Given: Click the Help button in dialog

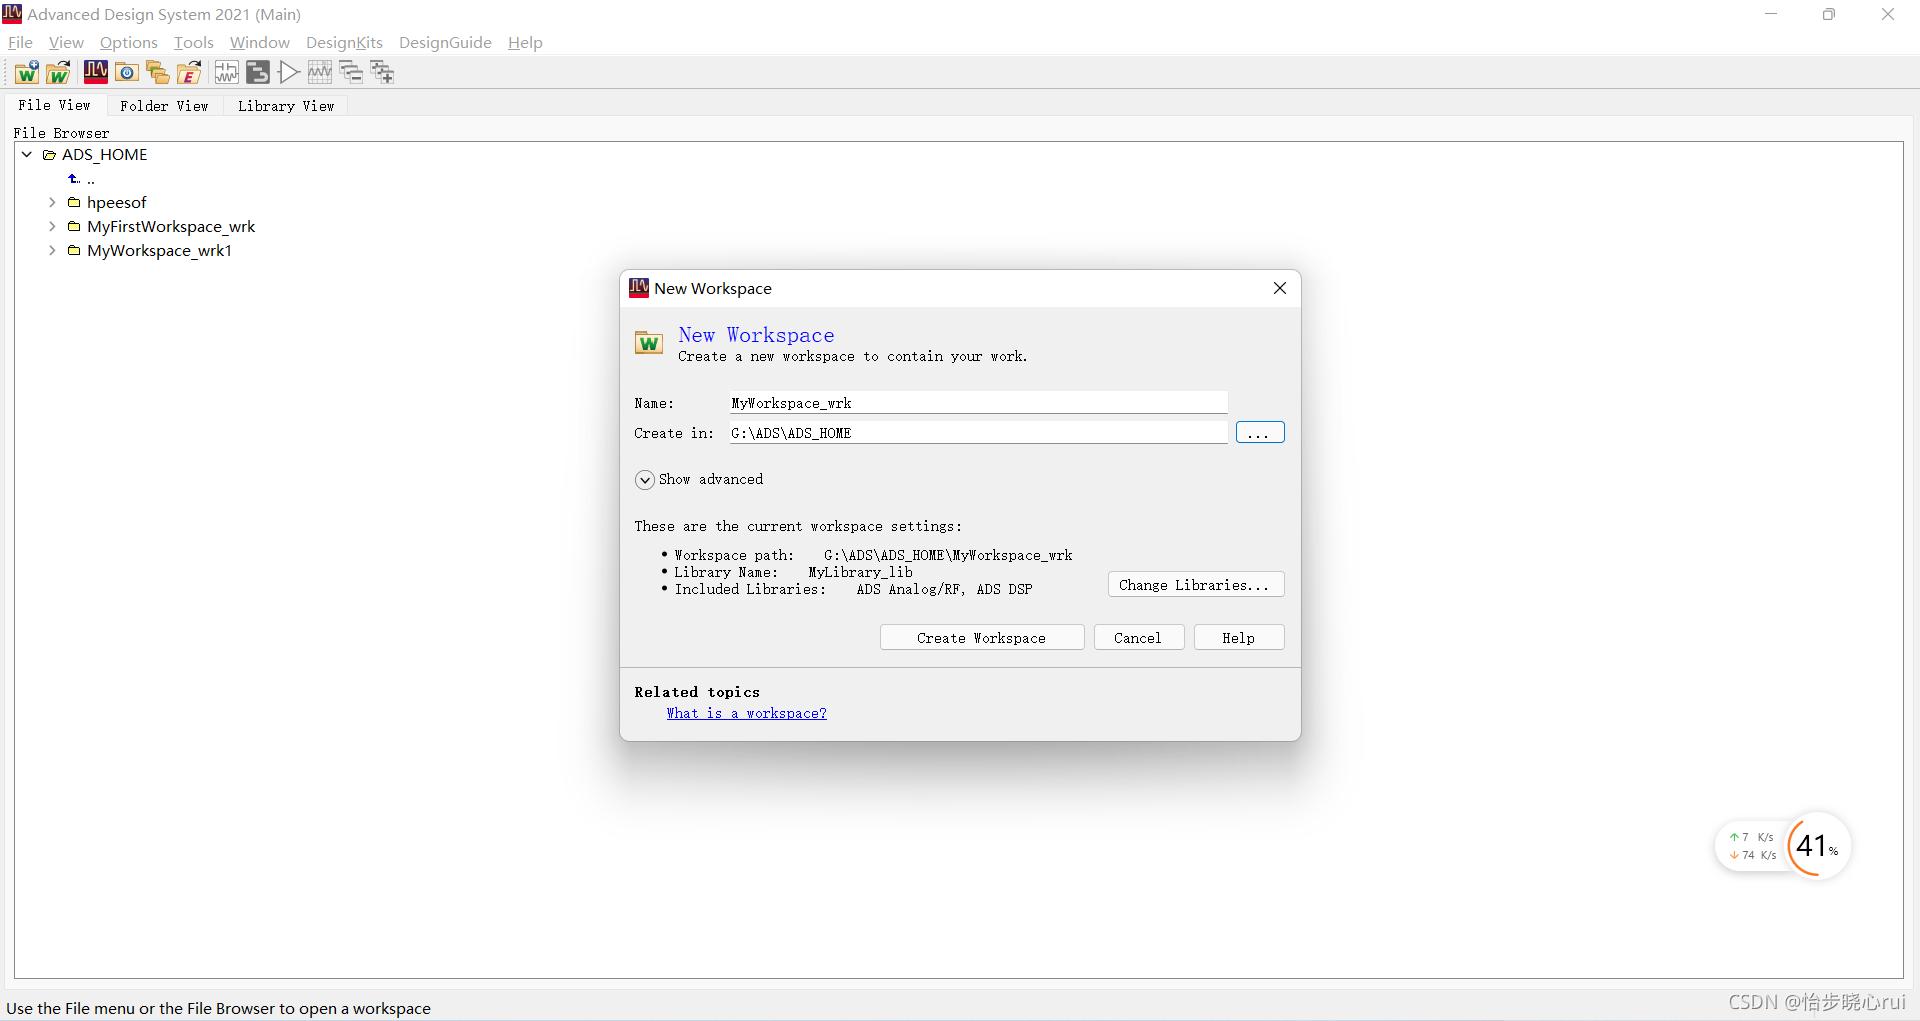Looking at the screenshot, I should coord(1239,638).
